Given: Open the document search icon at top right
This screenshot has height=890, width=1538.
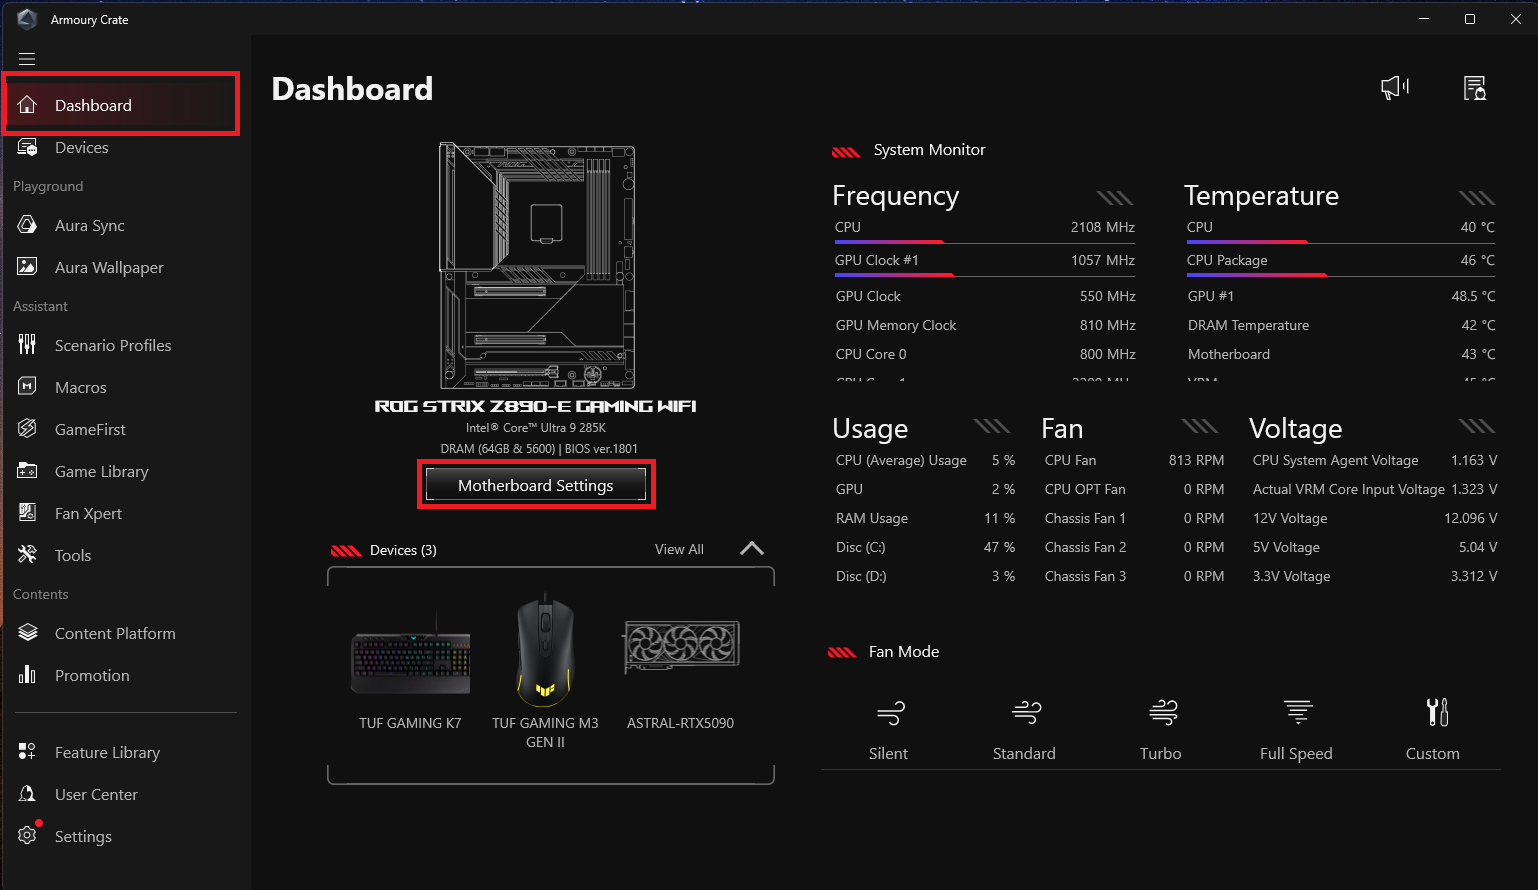Looking at the screenshot, I should click(1475, 88).
